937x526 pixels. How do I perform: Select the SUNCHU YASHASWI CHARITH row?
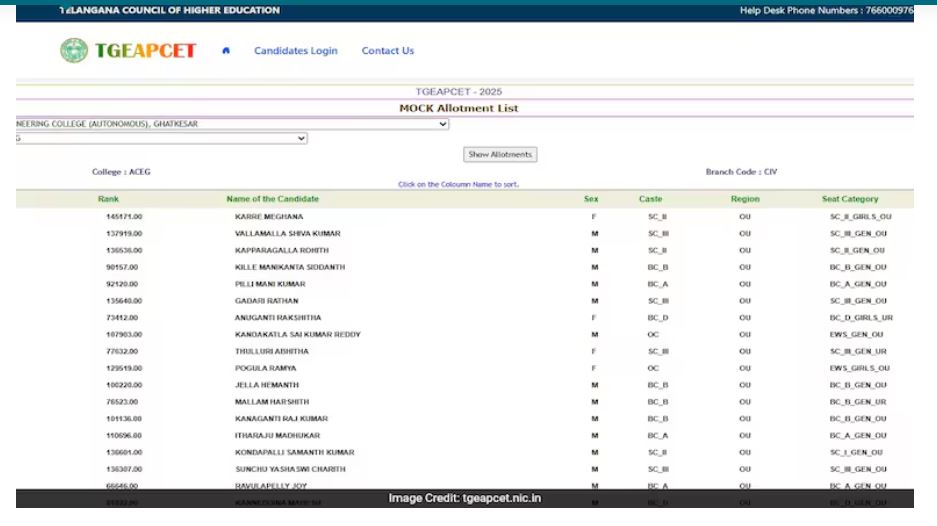point(290,469)
